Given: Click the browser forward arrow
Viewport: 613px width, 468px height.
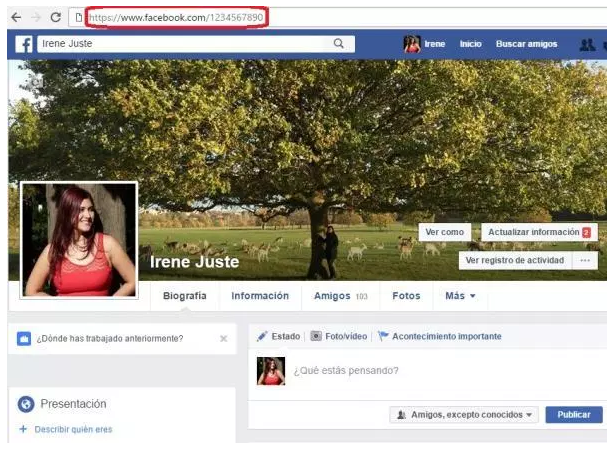Looking at the screenshot, I should point(36,17).
